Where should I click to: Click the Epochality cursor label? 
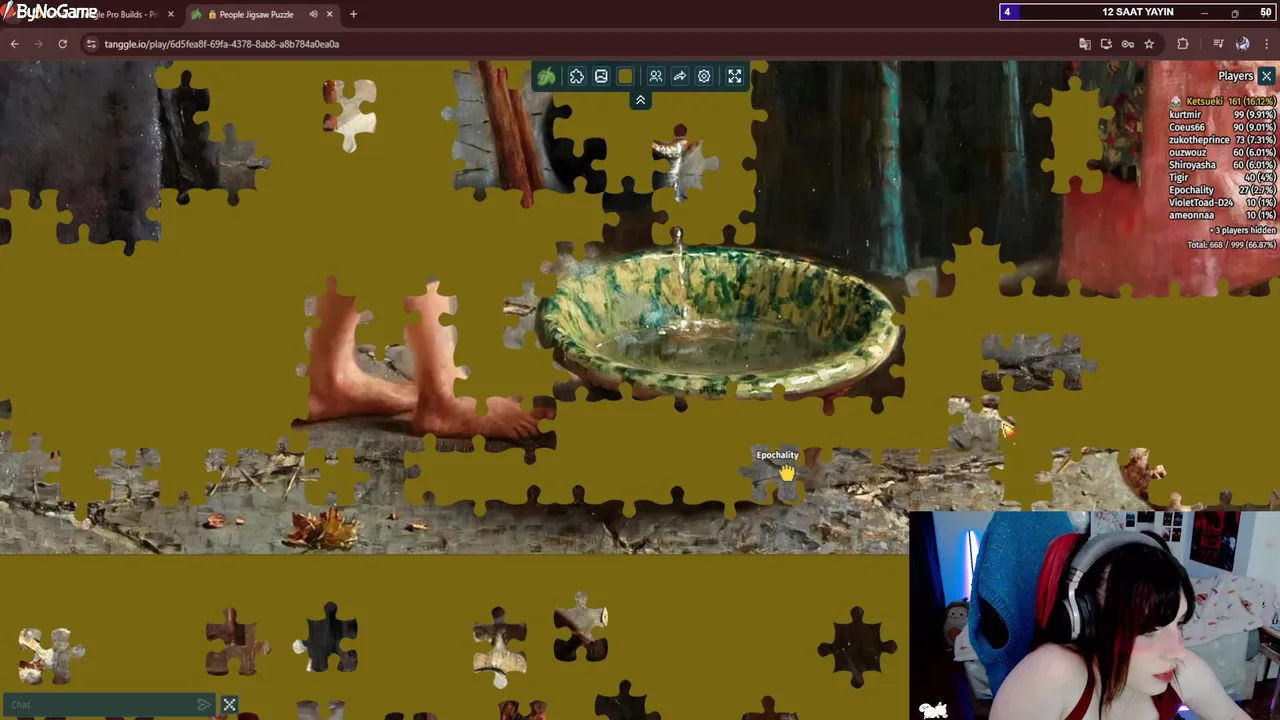tap(777, 455)
